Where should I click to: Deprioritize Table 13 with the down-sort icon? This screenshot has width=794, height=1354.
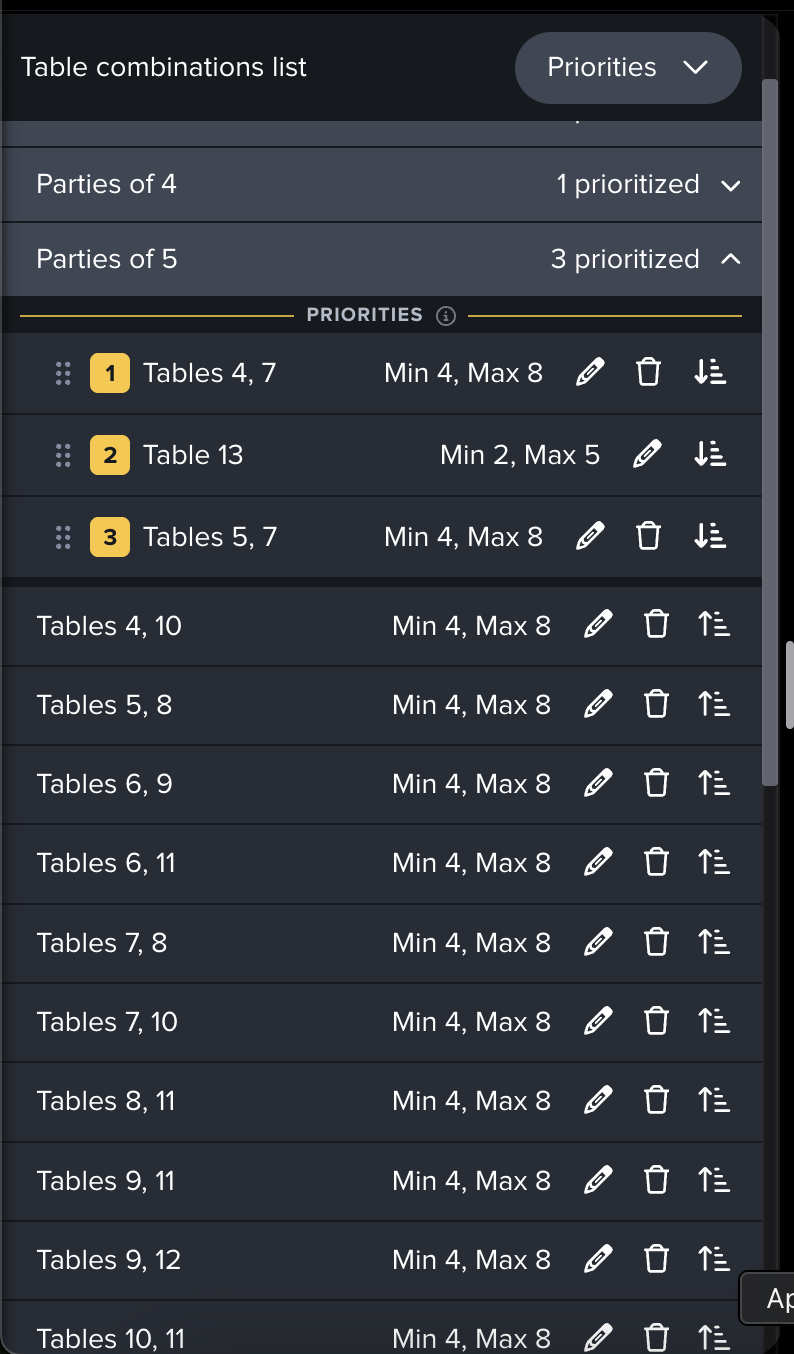(709, 455)
